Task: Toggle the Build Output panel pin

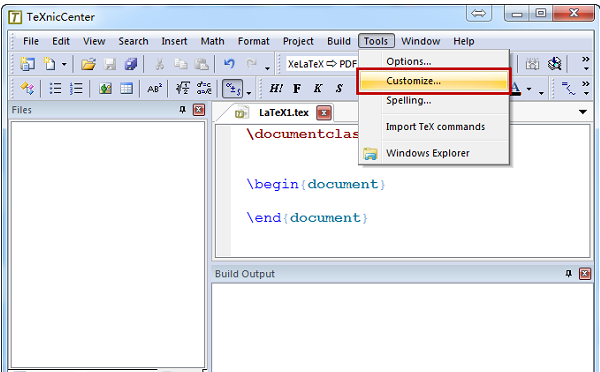Action: [569, 274]
